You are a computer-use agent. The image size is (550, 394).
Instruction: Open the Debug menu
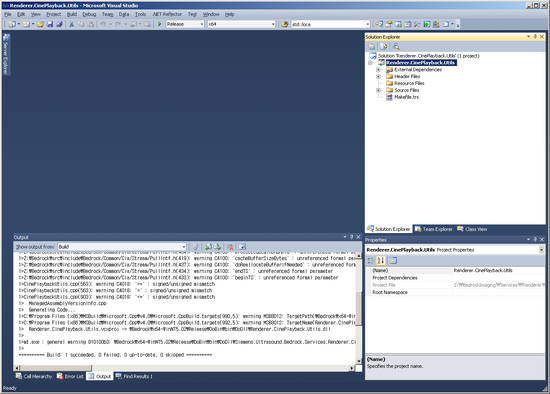89,14
